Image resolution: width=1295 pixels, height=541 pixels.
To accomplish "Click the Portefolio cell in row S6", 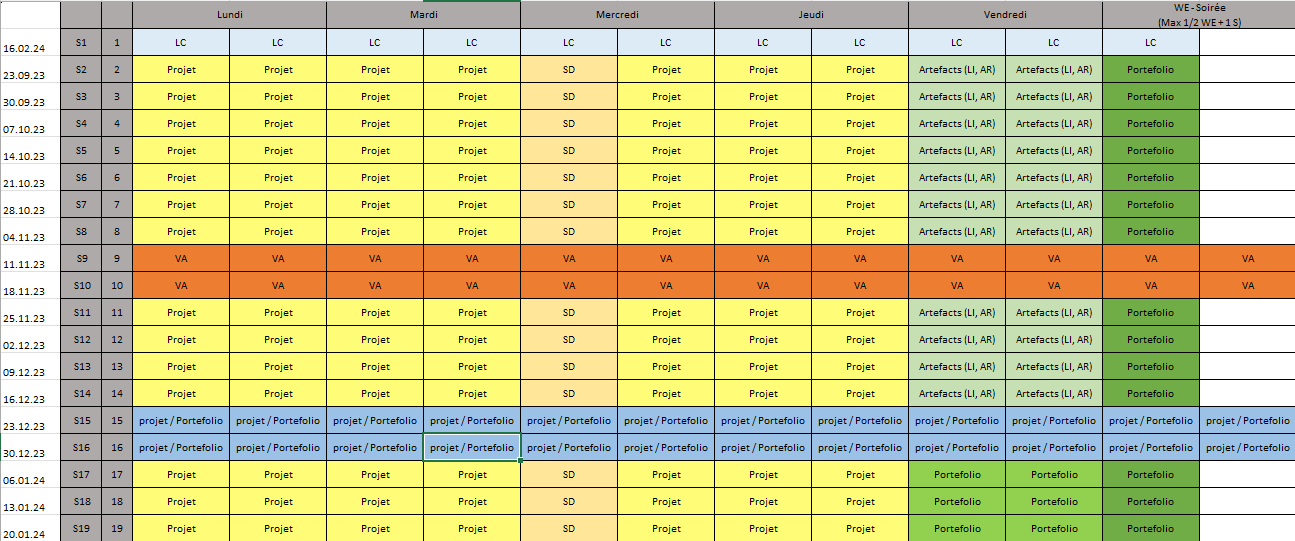I will [1150, 178].
